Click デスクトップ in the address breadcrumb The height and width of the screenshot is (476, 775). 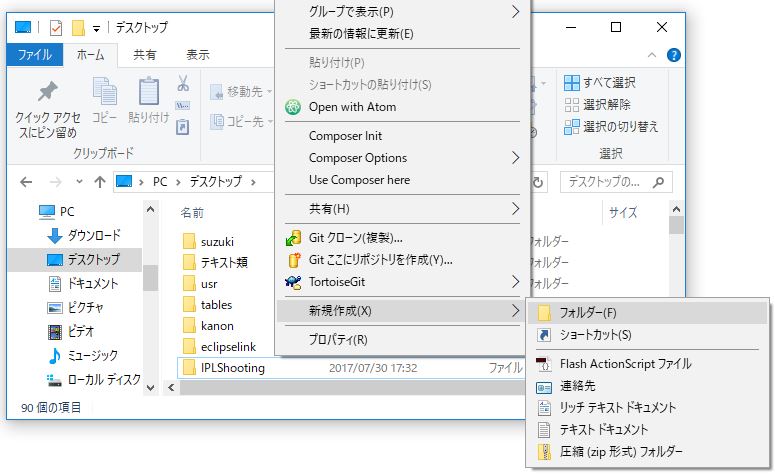coord(216,182)
